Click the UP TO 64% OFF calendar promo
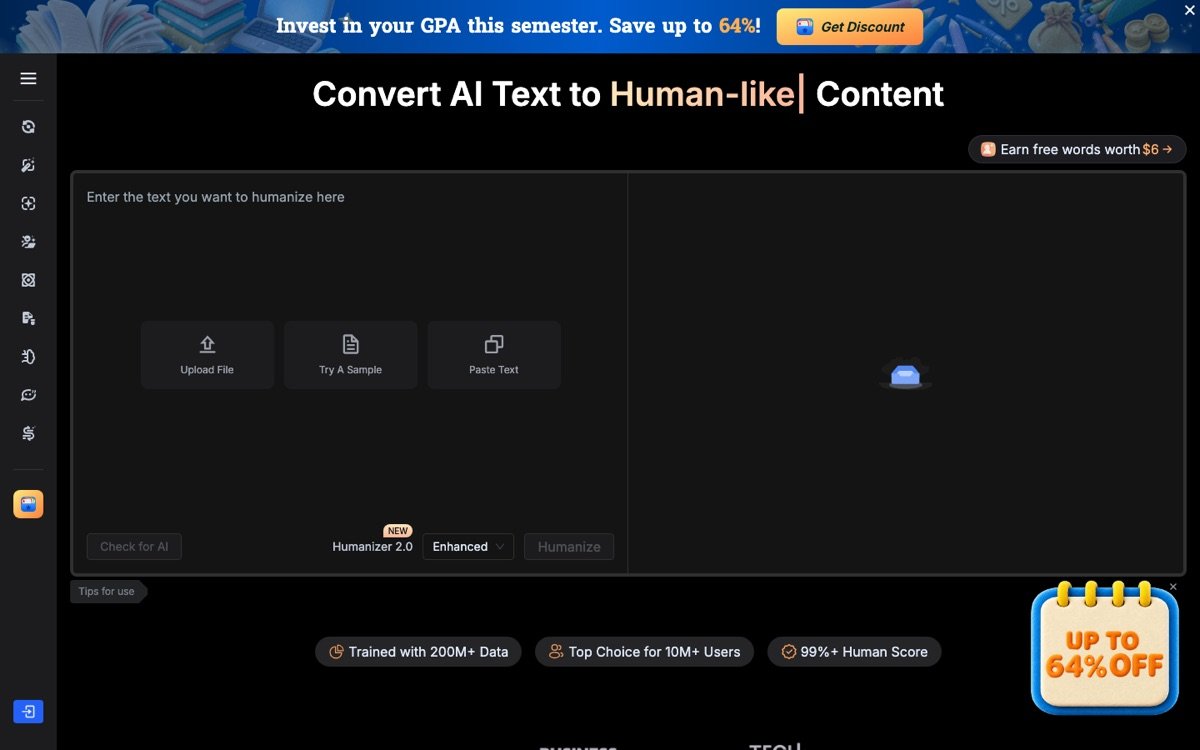The image size is (1200, 750). [1105, 649]
